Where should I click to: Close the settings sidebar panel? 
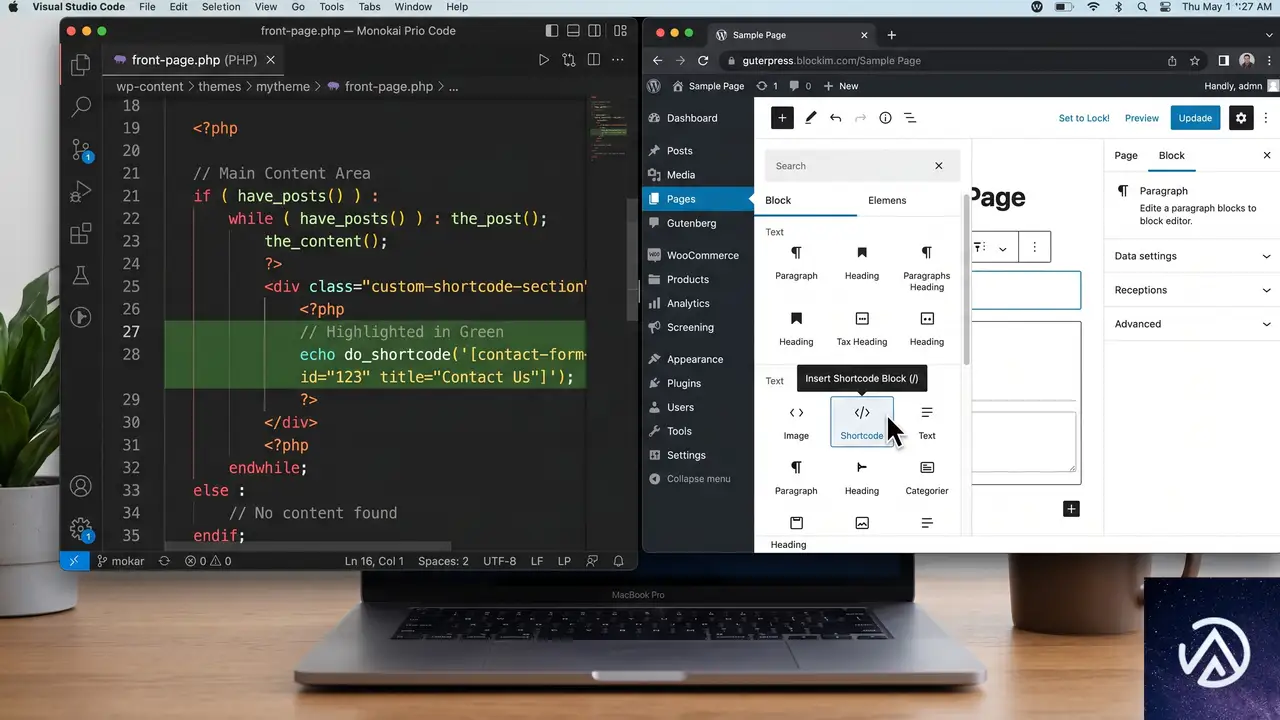(1267, 156)
